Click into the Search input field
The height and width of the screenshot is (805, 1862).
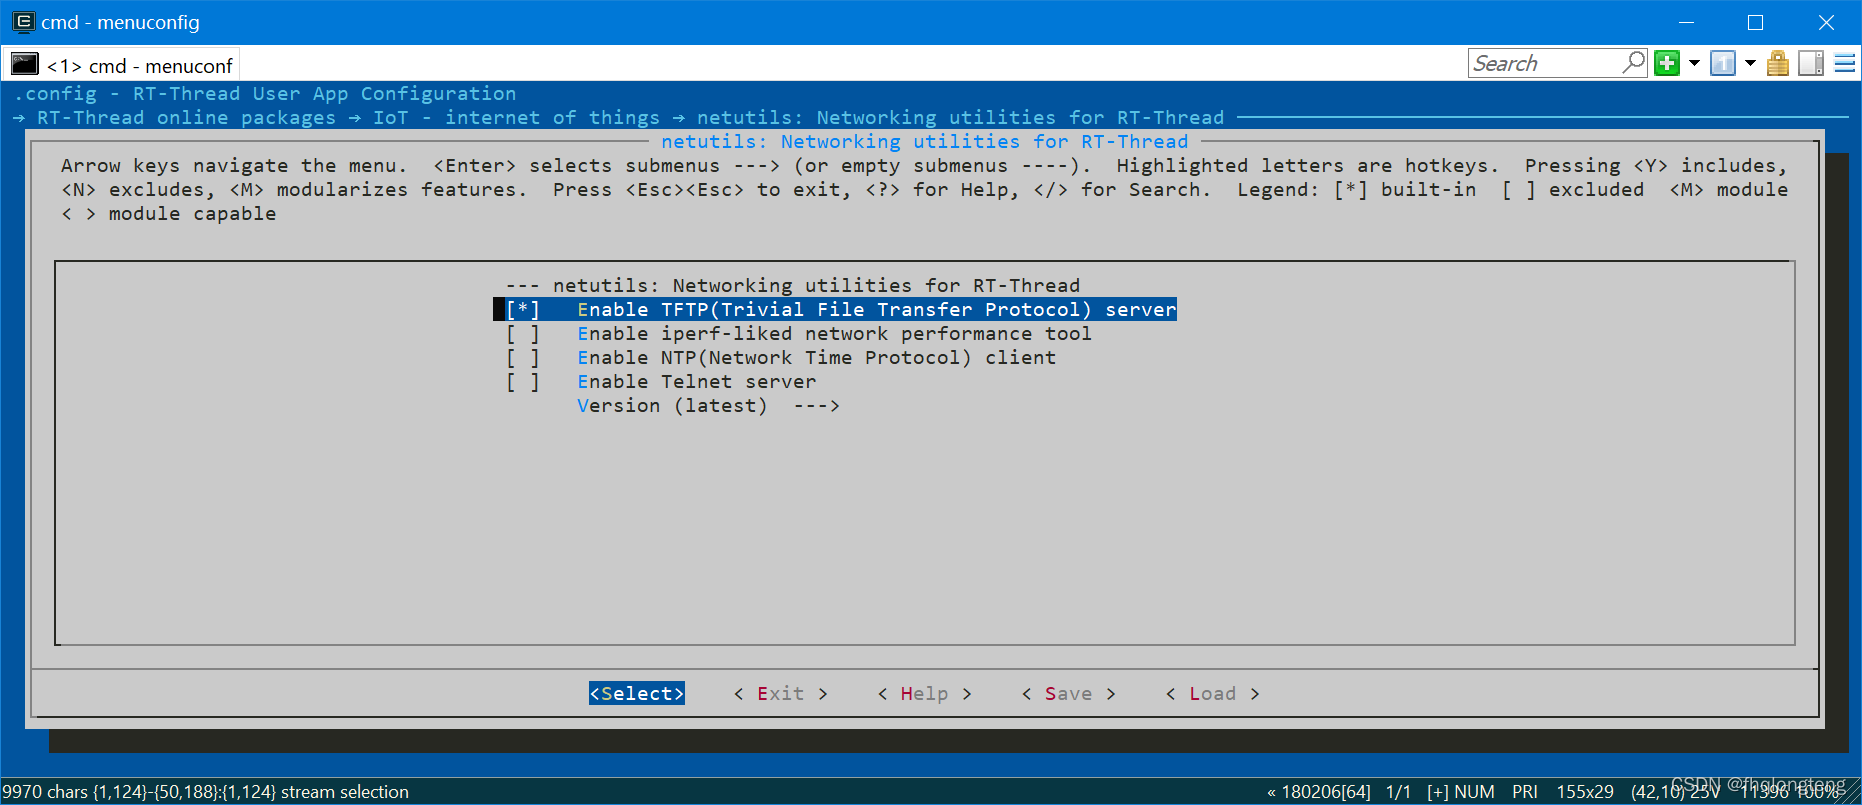pos(1544,63)
